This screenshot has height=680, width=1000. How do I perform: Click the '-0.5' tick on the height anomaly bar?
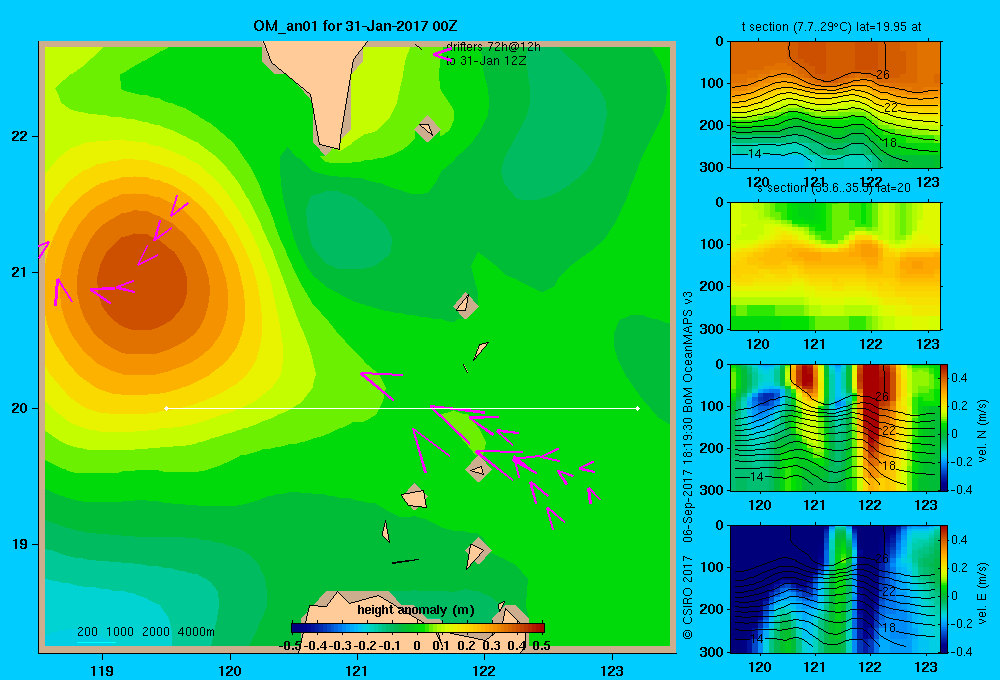click(x=290, y=646)
